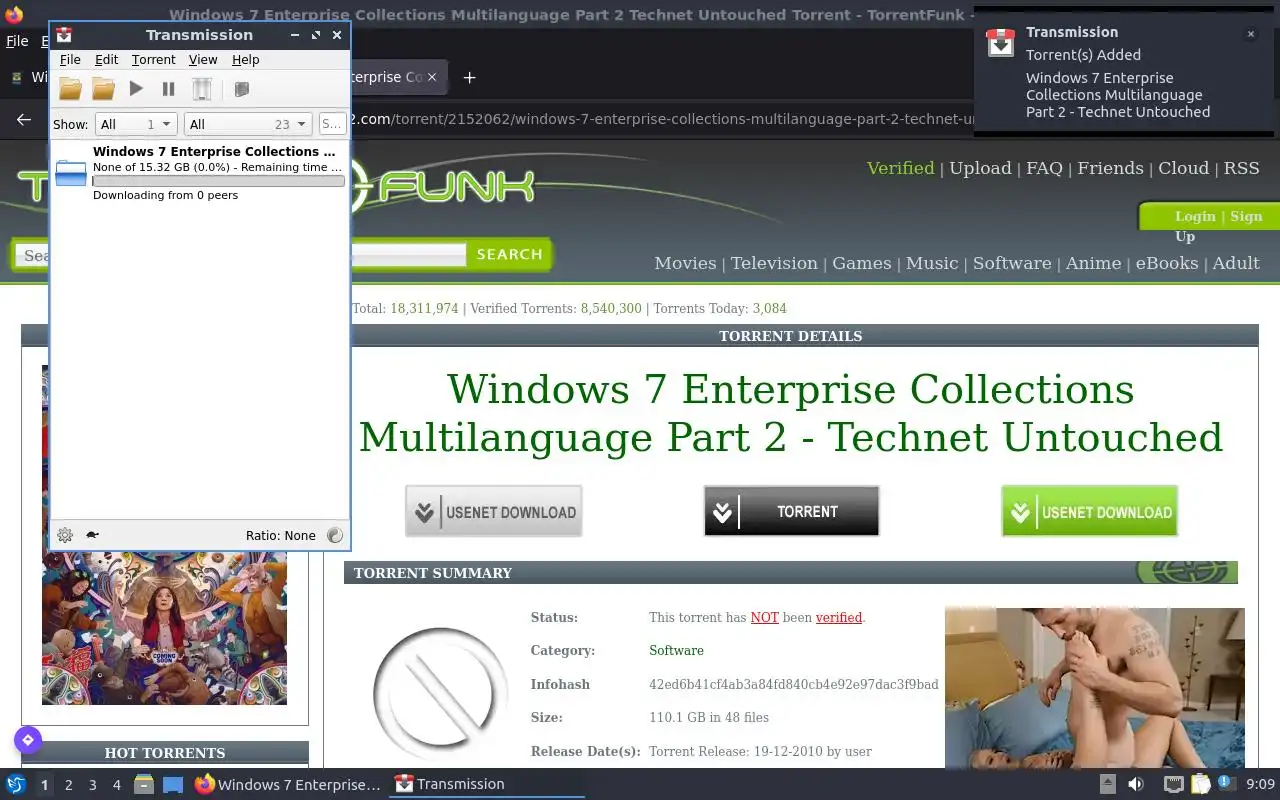Click 'Ratio: None' in Transmission status bar
Viewport: 1280px width, 800px height.
tap(281, 535)
